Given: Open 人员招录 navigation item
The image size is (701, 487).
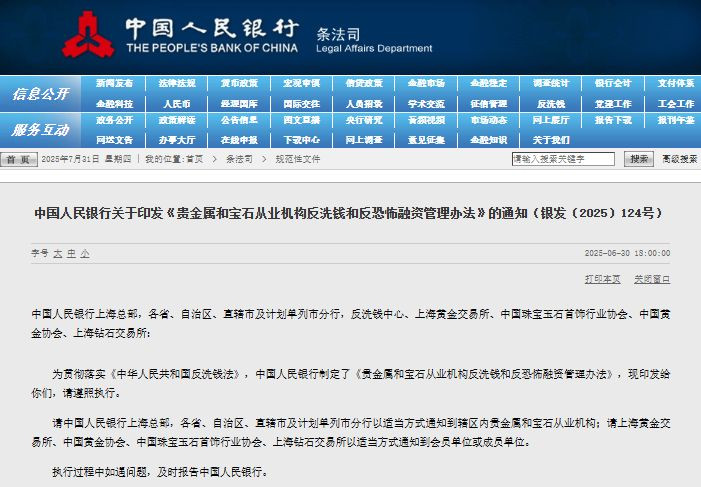Looking at the screenshot, I should pos(364,104).
